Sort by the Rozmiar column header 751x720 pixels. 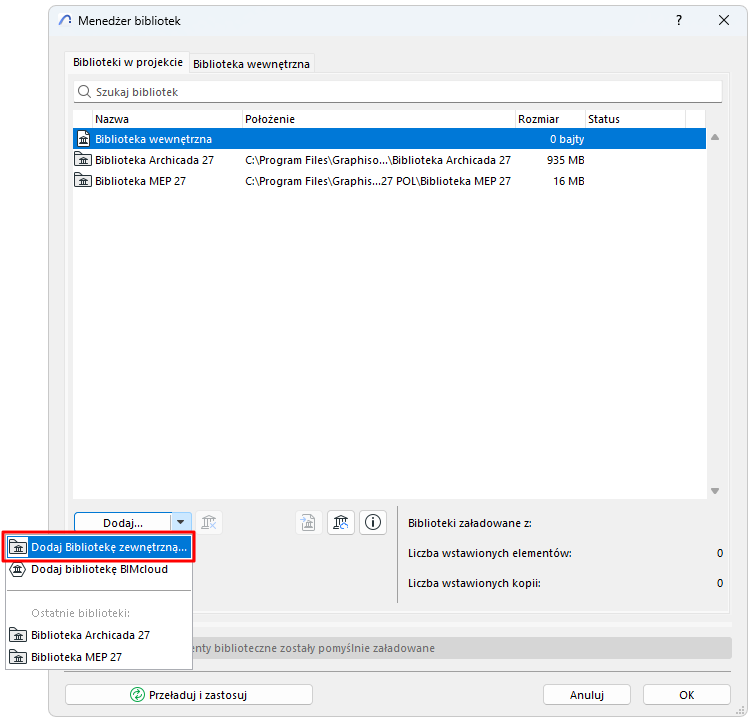[551, 119]
